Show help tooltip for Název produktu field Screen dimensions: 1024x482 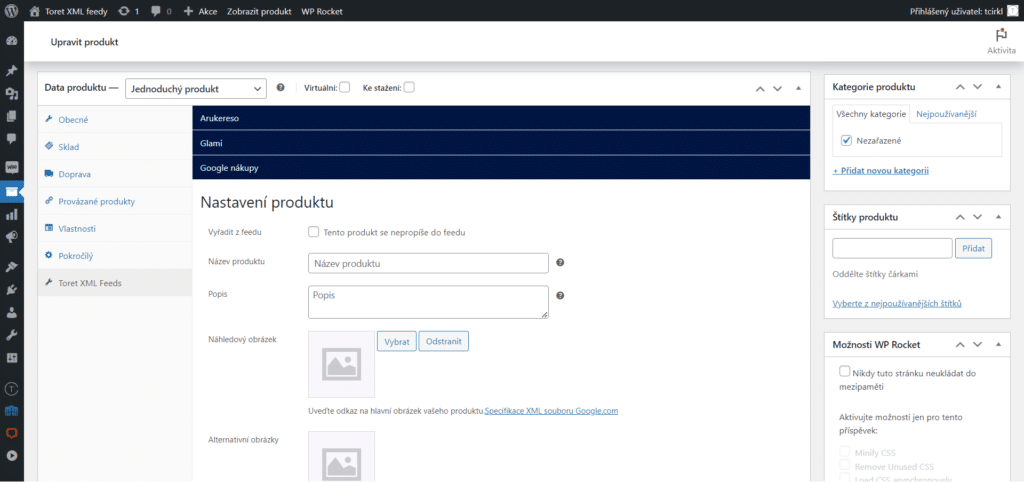[x=560, y=263]
